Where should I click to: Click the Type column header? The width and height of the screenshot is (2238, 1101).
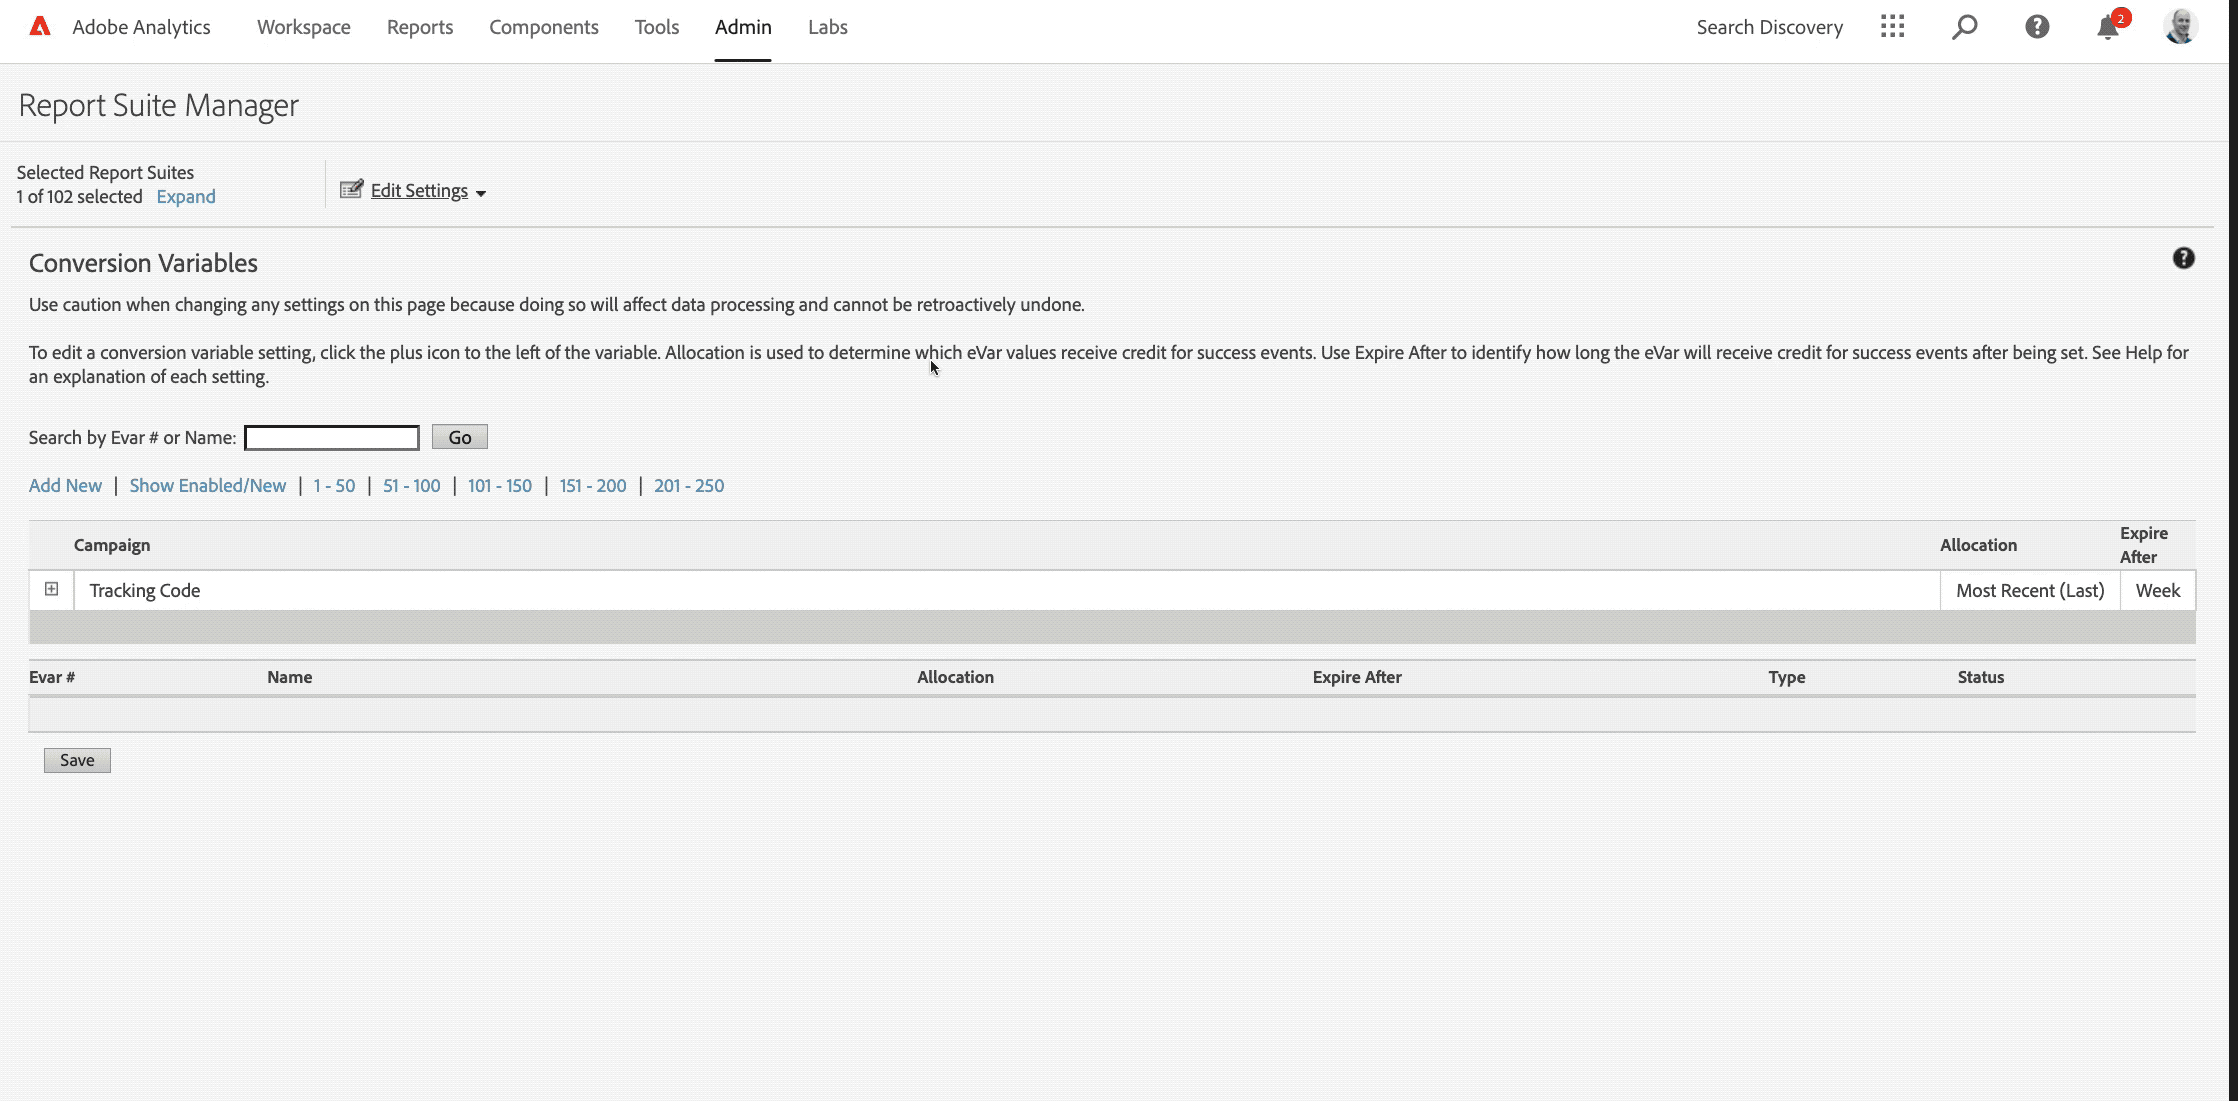[1787, 677]
